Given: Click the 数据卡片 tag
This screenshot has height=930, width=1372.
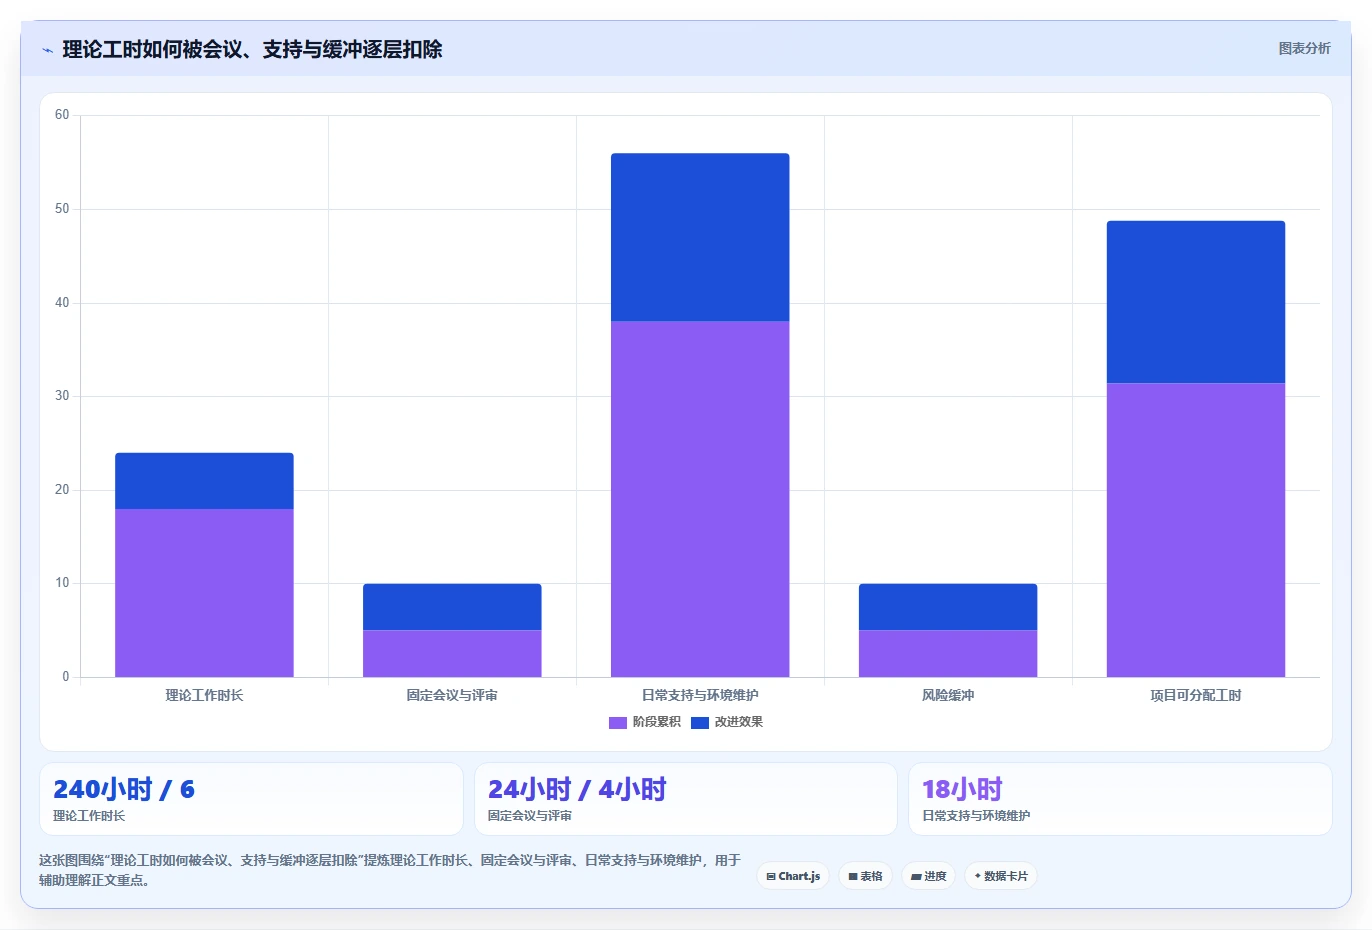Looking at the screenshot, I should [x=1001, y=876].
